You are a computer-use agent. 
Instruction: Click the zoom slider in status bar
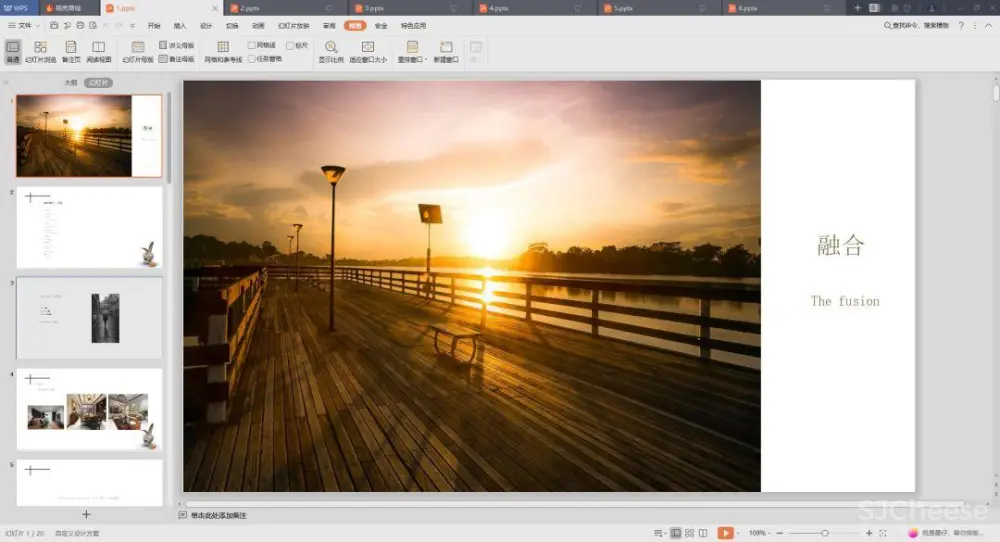824,533
